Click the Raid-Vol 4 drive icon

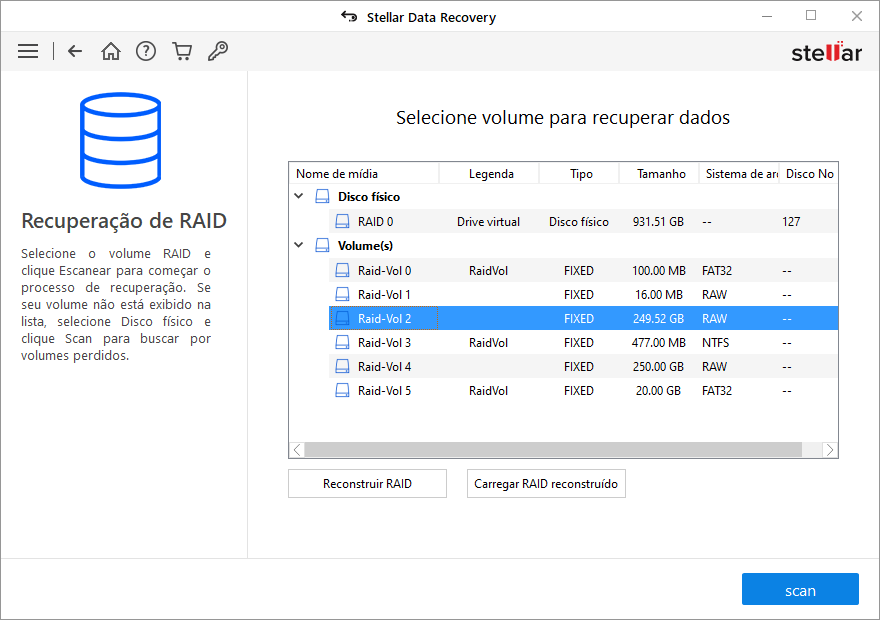(342, 366)
